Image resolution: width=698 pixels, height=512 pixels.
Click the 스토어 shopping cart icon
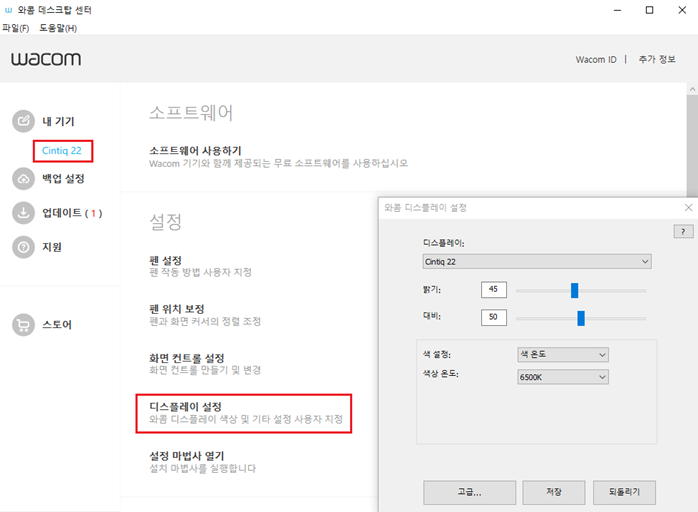pos(23,325)
